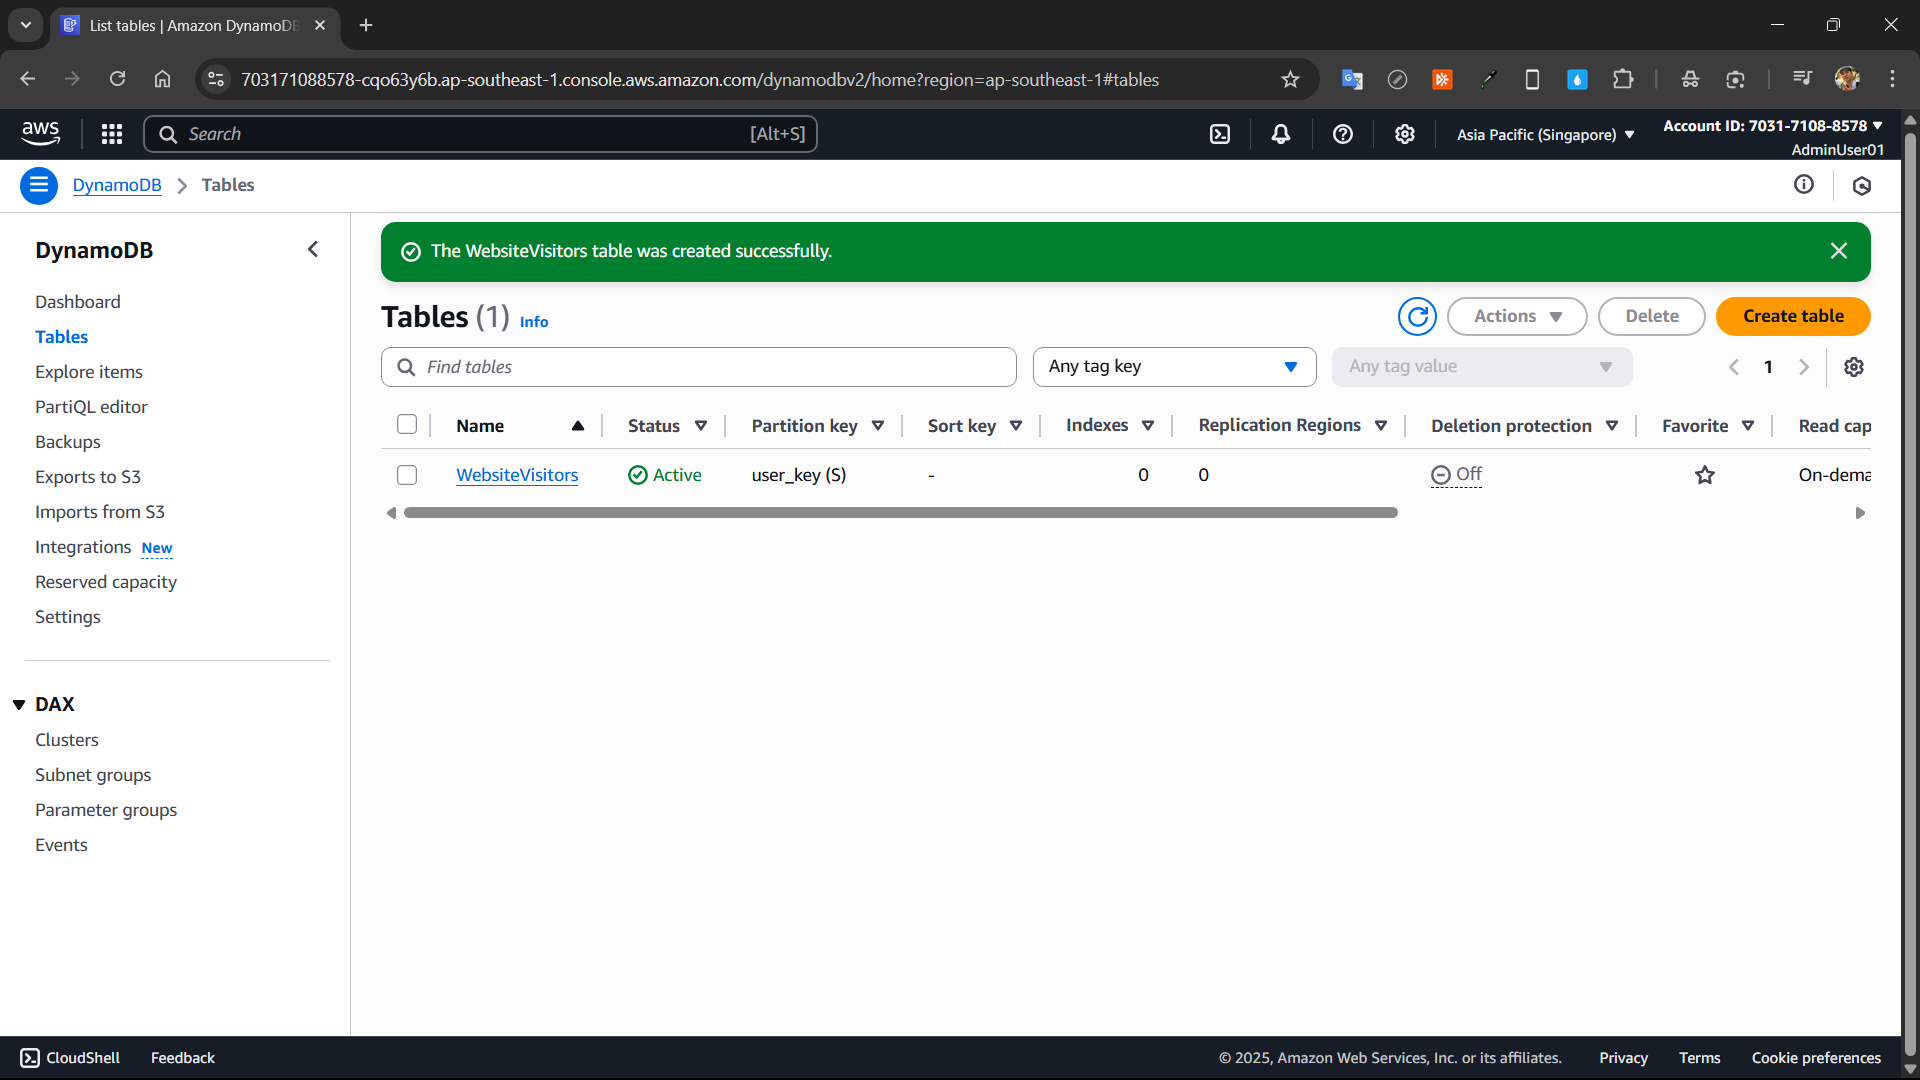This screenshot has width=1920, height=1080.
Task: Open the Any tag key dropdown
Action: pos(1174,367)
